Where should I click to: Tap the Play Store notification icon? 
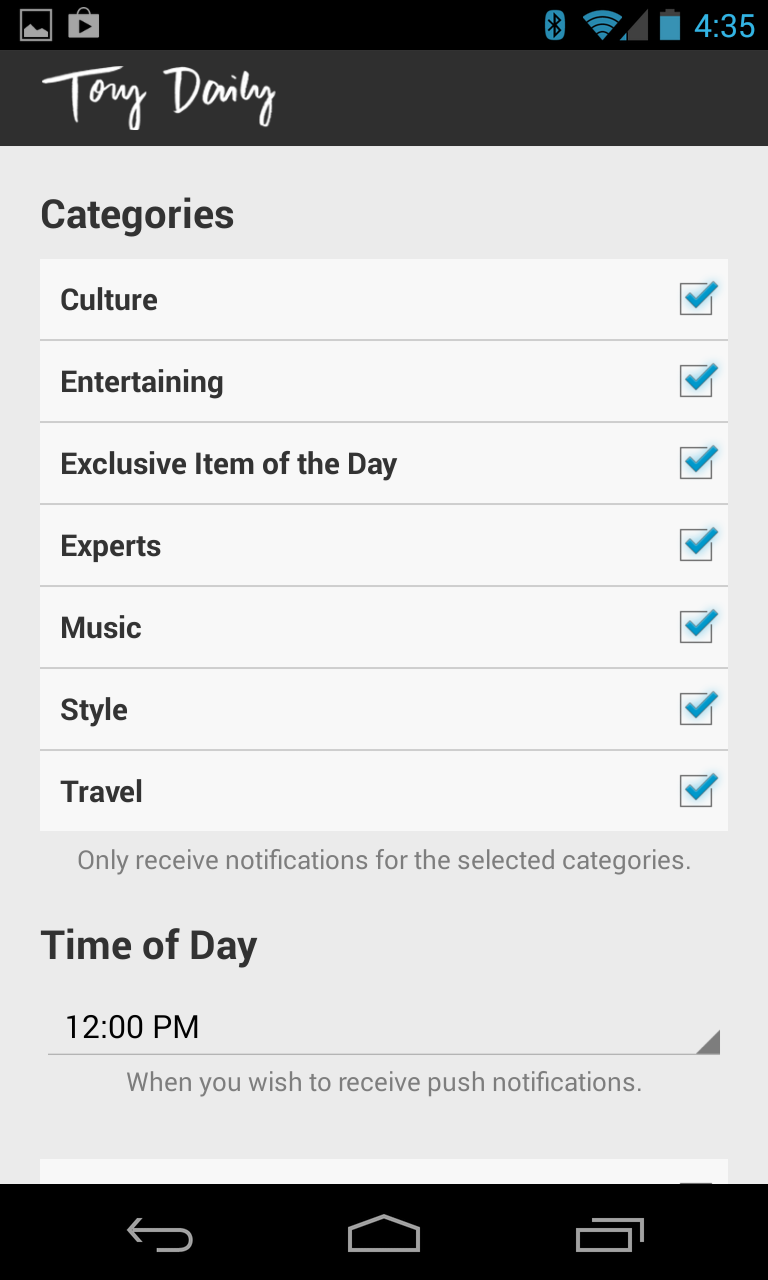coord(84,24)
